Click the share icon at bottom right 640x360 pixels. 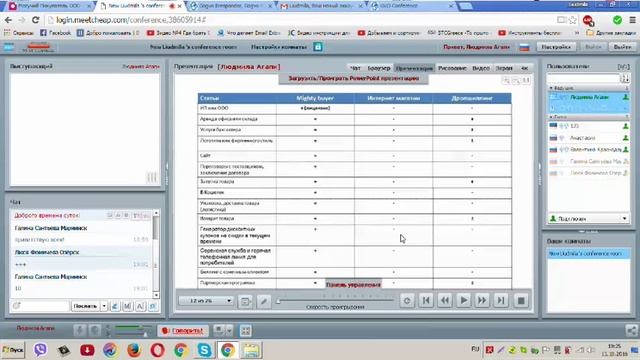click(x=631, y=331)
